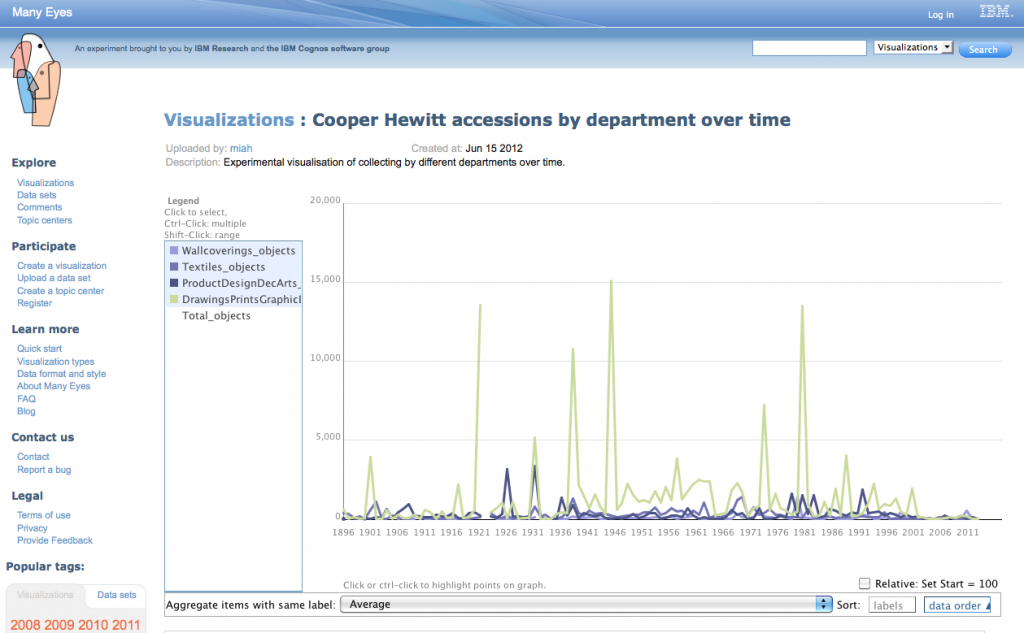Click the 2011 popular tag

tap(126, 625)
